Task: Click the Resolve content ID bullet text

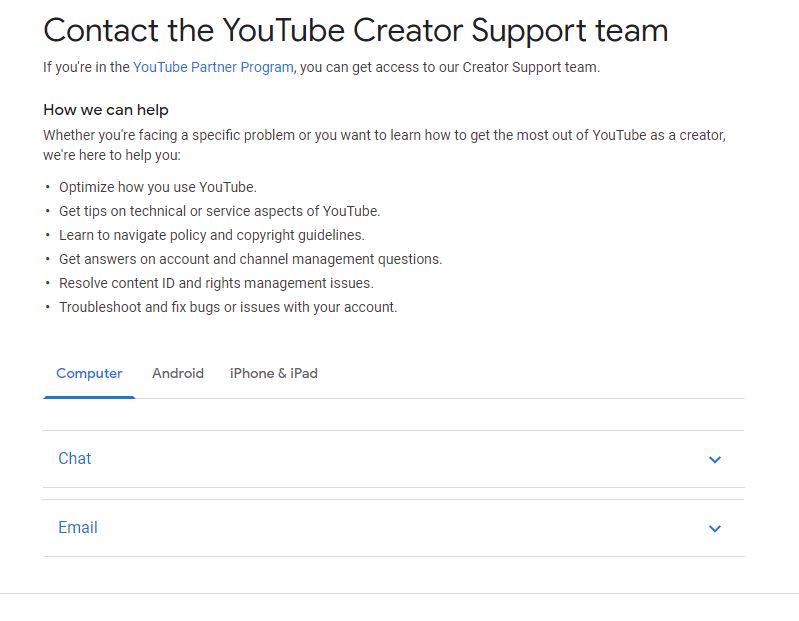Action: point(217,283)
